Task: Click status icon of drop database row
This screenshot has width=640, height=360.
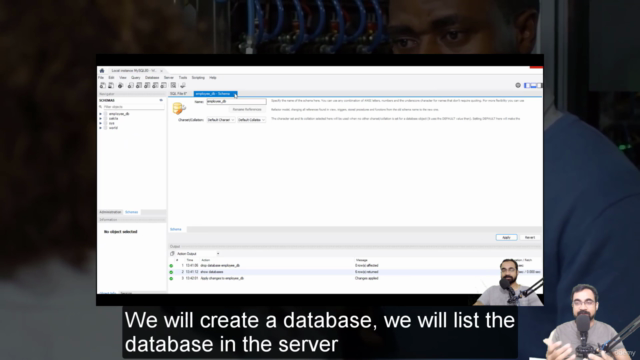Action: point(171,266)
